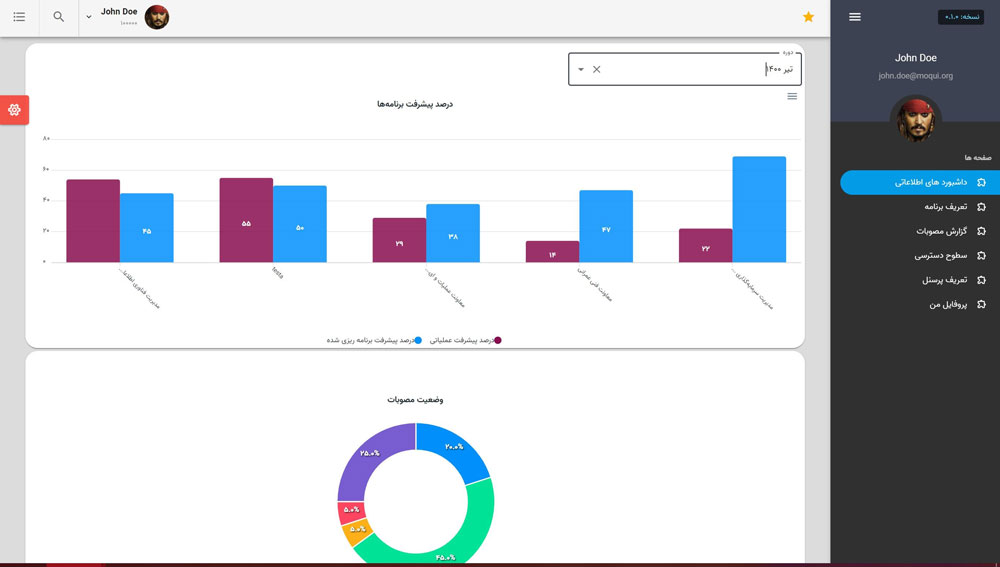Click the نسخه version badge
1000x567 pixels.
click(961, 17)
